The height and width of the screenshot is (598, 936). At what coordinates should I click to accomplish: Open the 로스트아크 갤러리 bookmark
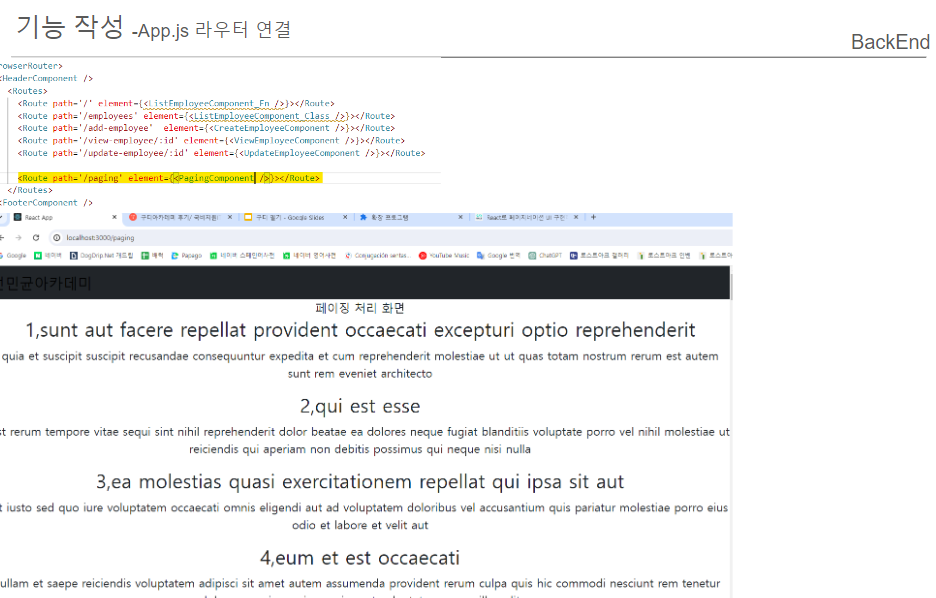pos(599,255)
